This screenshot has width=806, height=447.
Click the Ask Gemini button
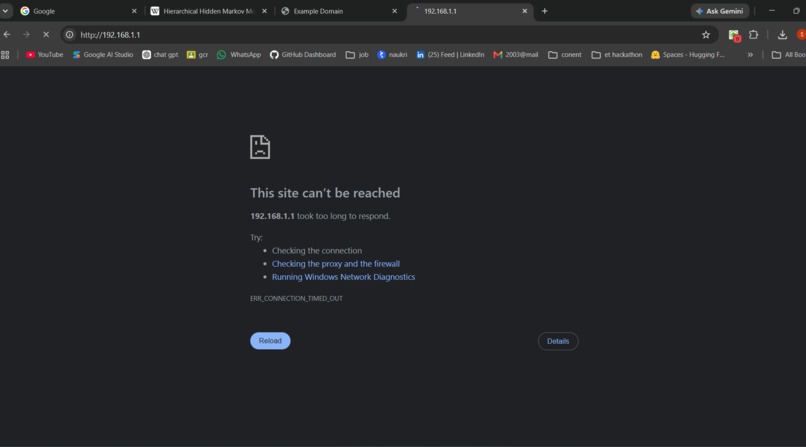click(720, 11)
